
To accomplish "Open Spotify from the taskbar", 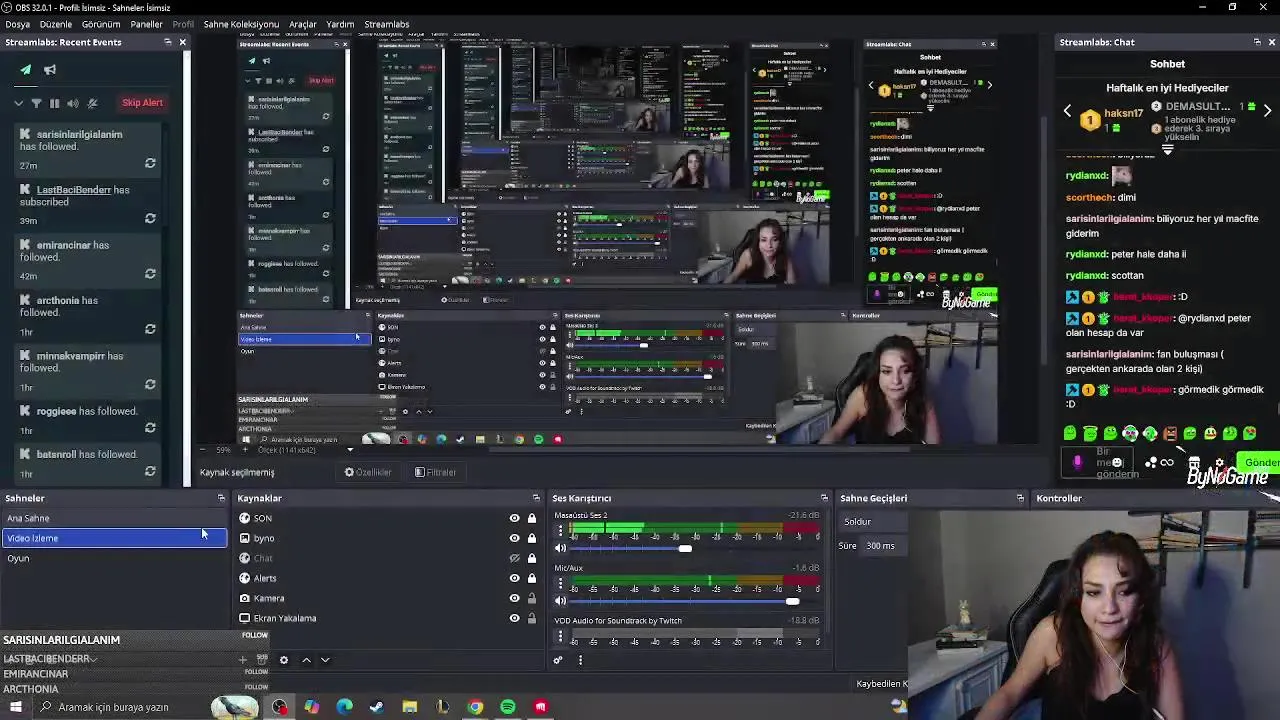I will 508,707.
